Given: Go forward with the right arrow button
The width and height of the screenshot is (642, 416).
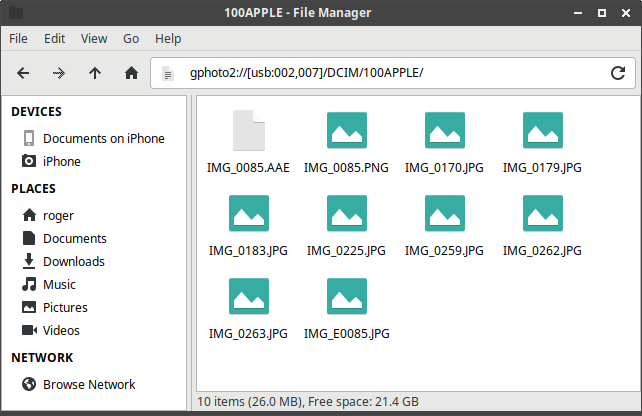Looking at the screenshot, I should 59,73.
